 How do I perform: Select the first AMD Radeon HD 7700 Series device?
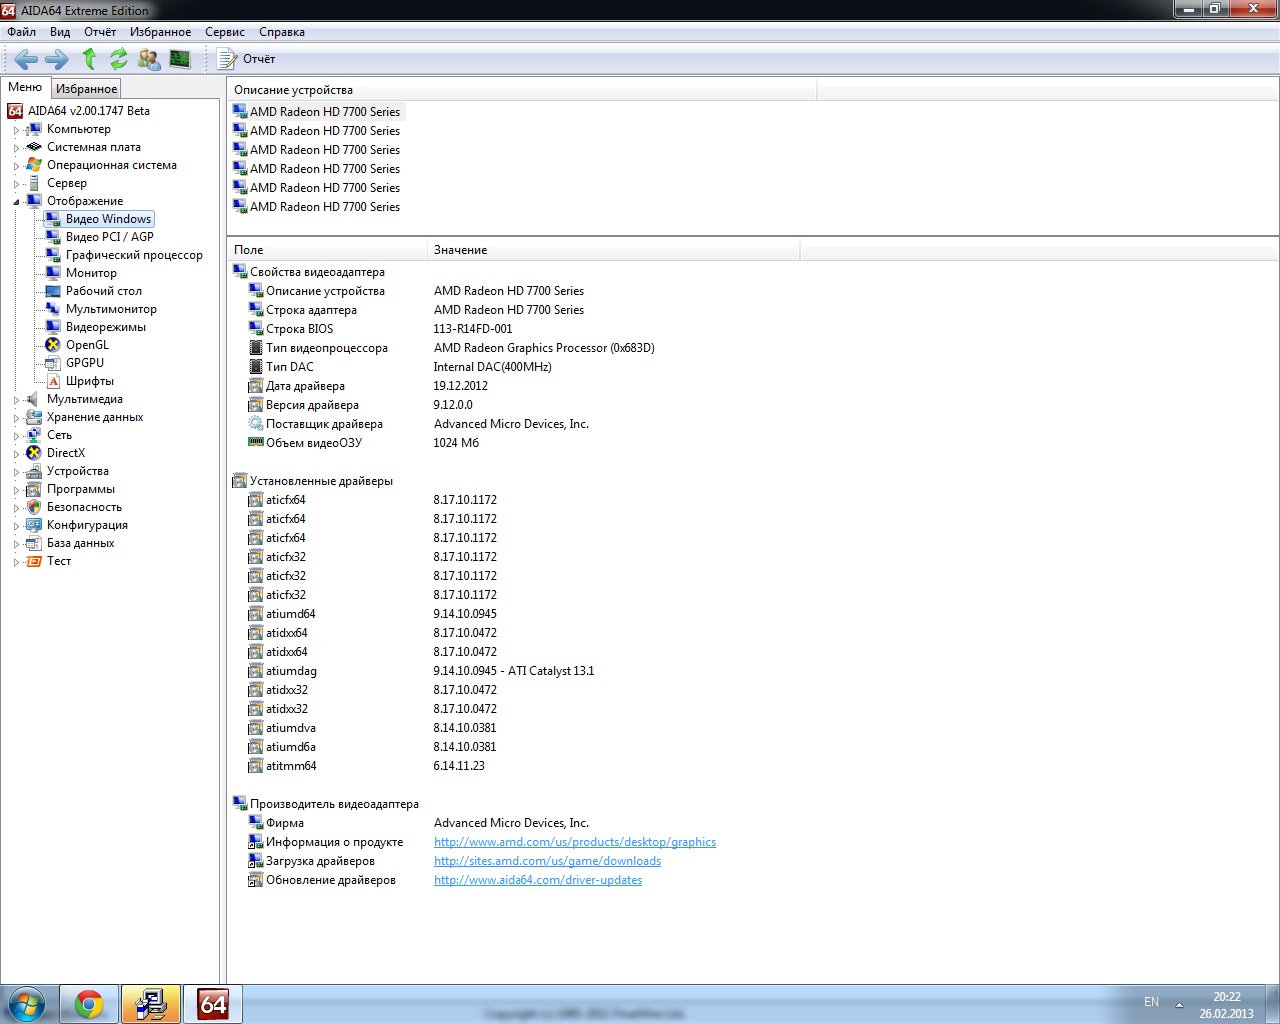click(324, 112)
